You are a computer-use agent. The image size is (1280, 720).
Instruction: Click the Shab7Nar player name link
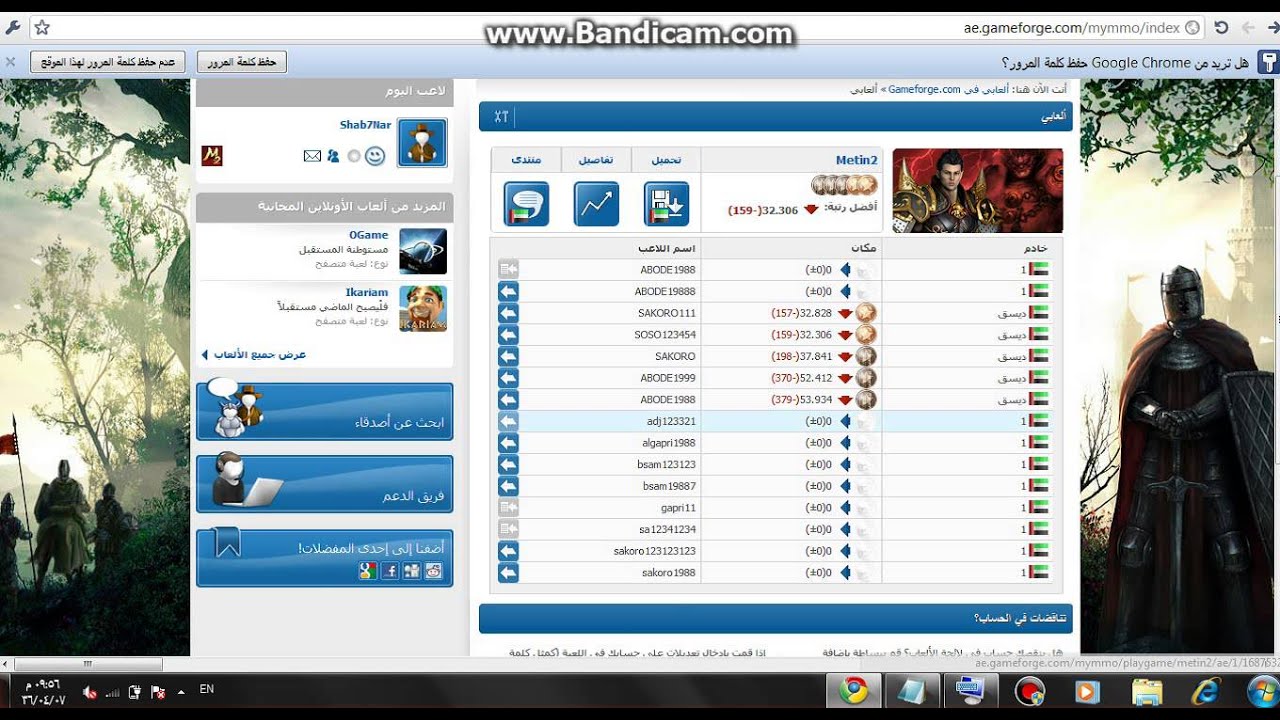click(365, 125)
